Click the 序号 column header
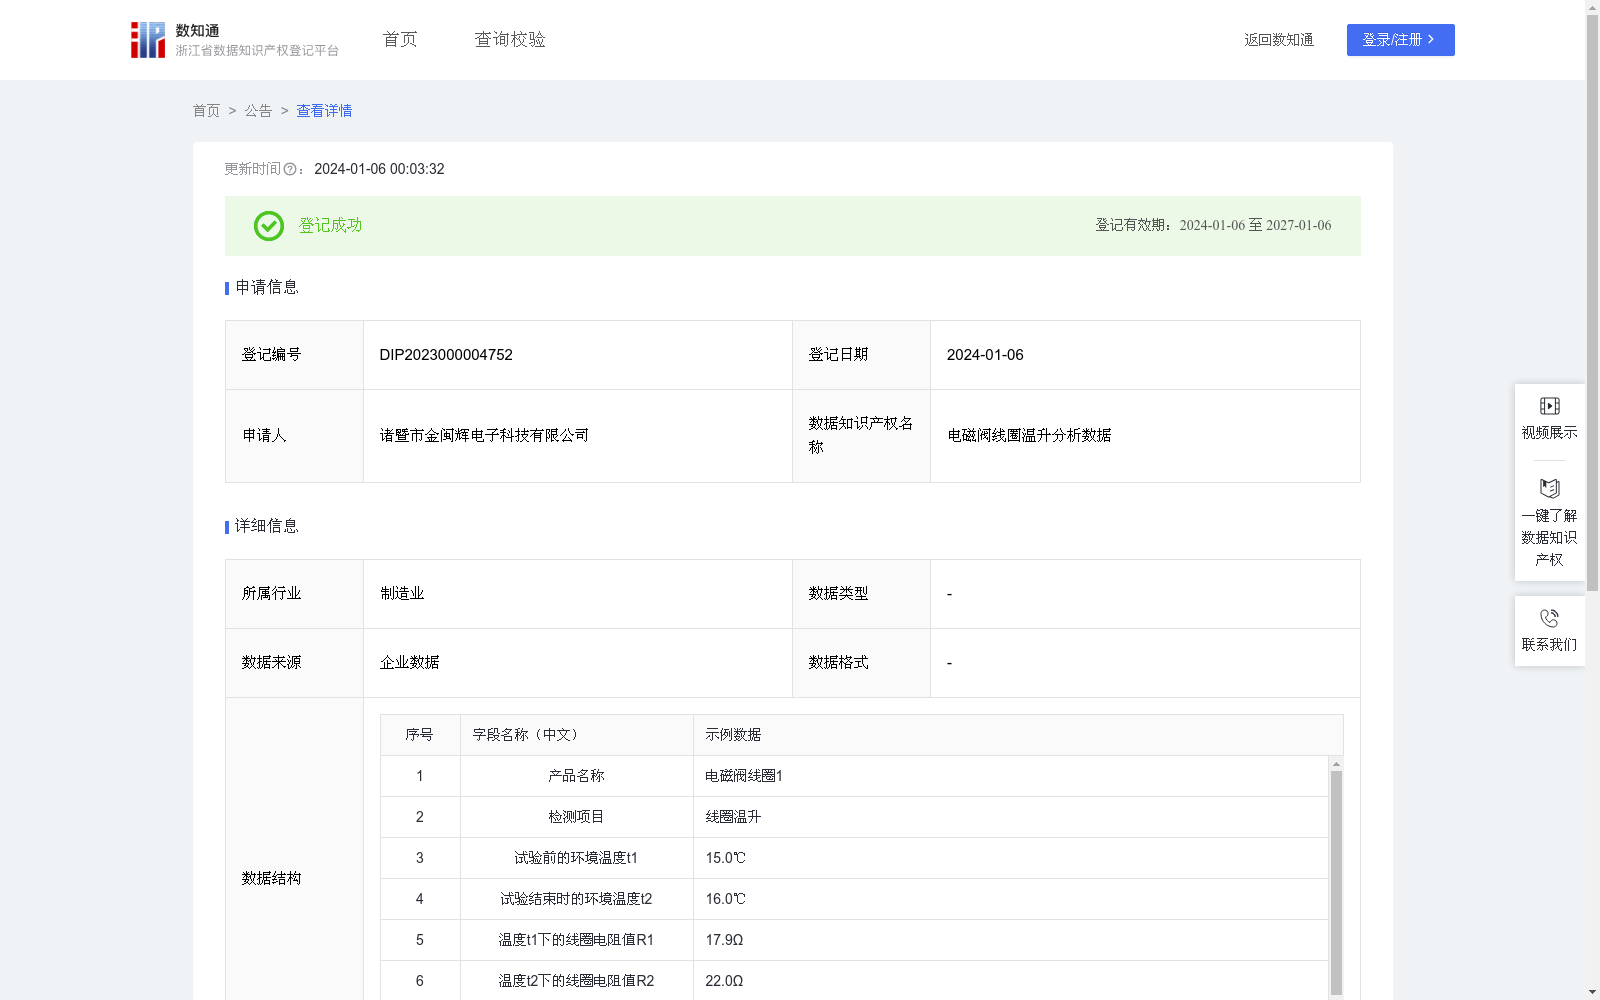Image resolution: width=1600 pixels, height=1000 pixels. point(419,735)
